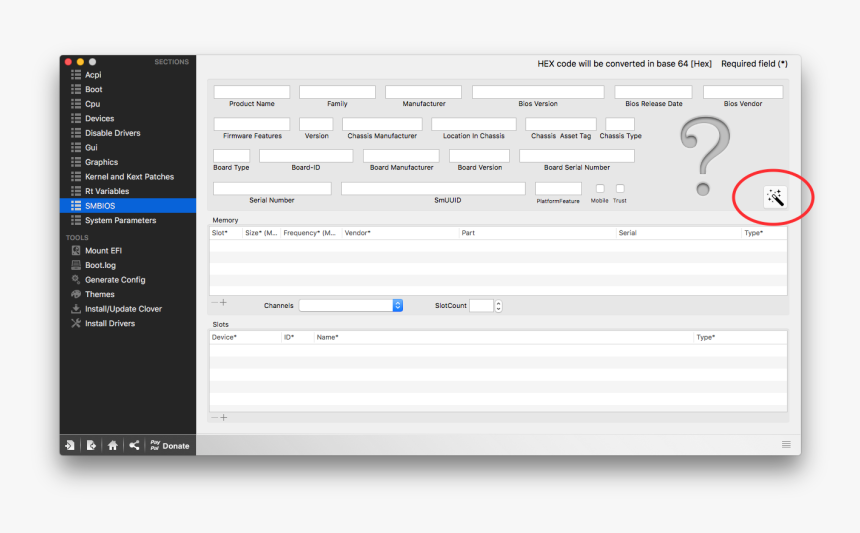This screenshot has height=533, width=860.
Task: Add a row to the Memory table
Action: 223,302
